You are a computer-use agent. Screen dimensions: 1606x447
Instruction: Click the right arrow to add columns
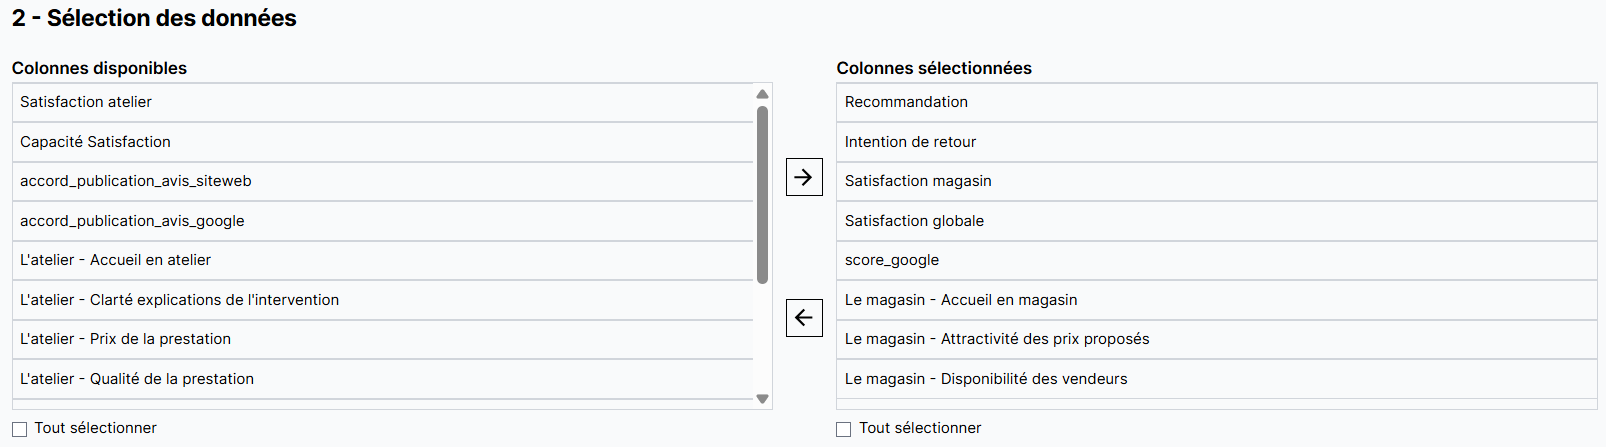[x=804, y=177]
